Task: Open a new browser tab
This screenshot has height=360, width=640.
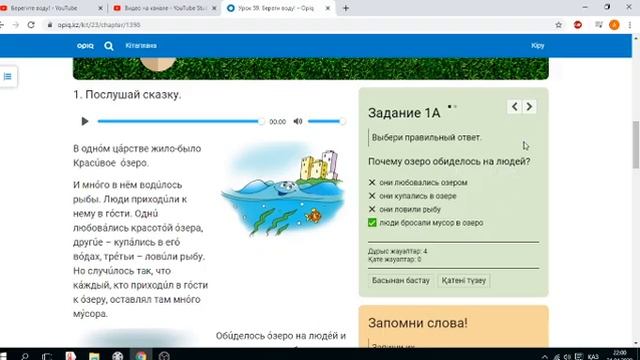Action: click(346, 8)
